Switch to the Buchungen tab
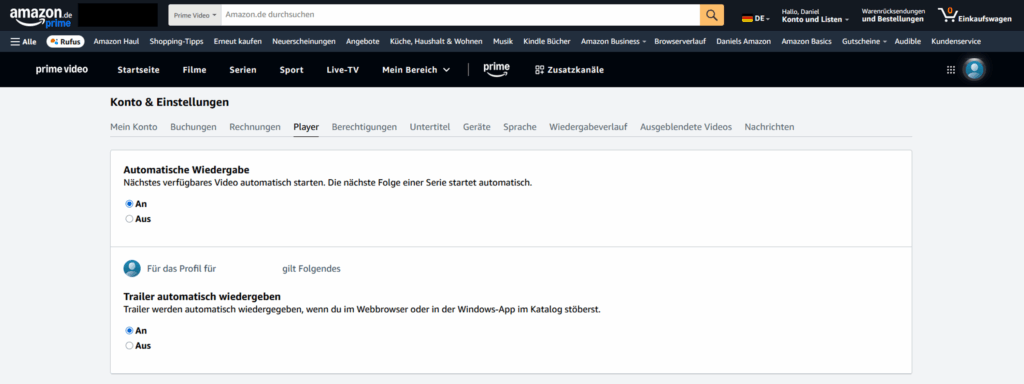The image size is (1024, 384). 193,127
